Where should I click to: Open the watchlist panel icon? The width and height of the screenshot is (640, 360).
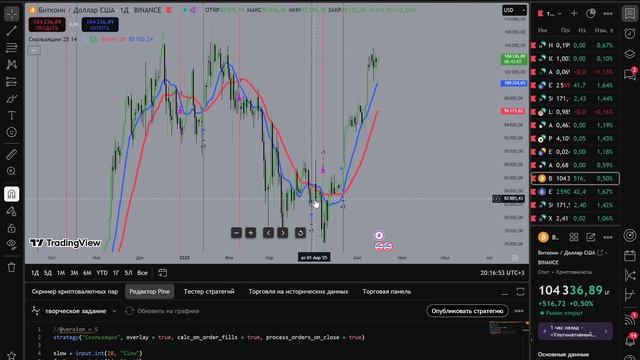(x=630, y=13)
